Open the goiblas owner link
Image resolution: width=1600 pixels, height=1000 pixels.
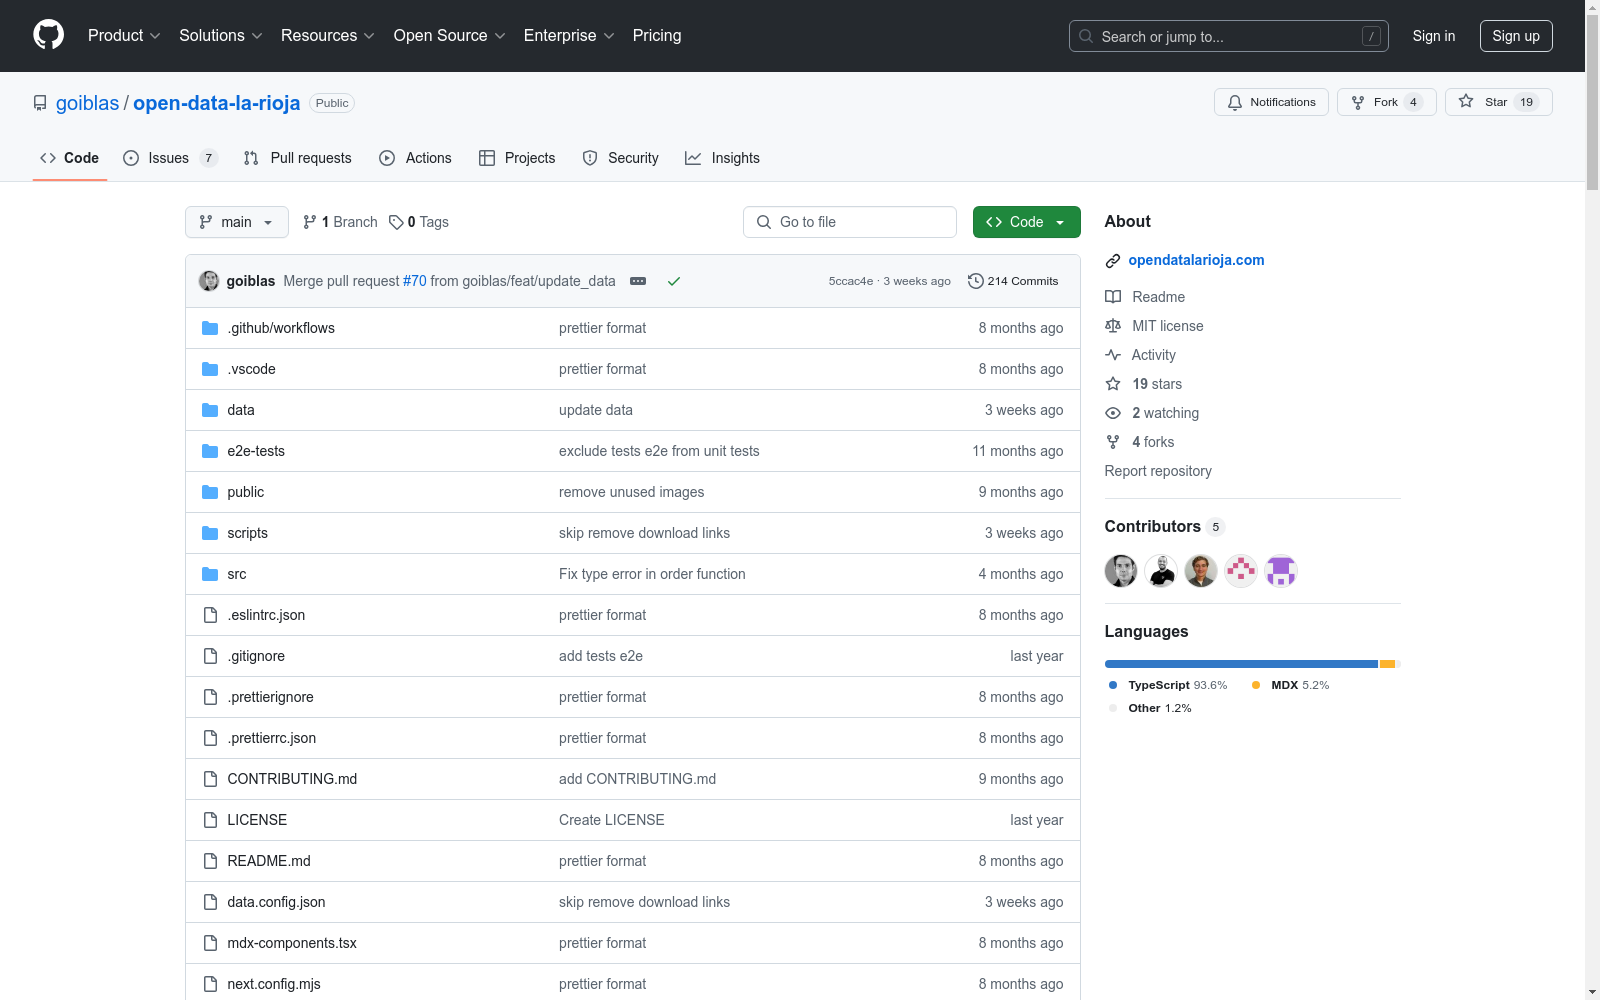[x=87, y=103]
